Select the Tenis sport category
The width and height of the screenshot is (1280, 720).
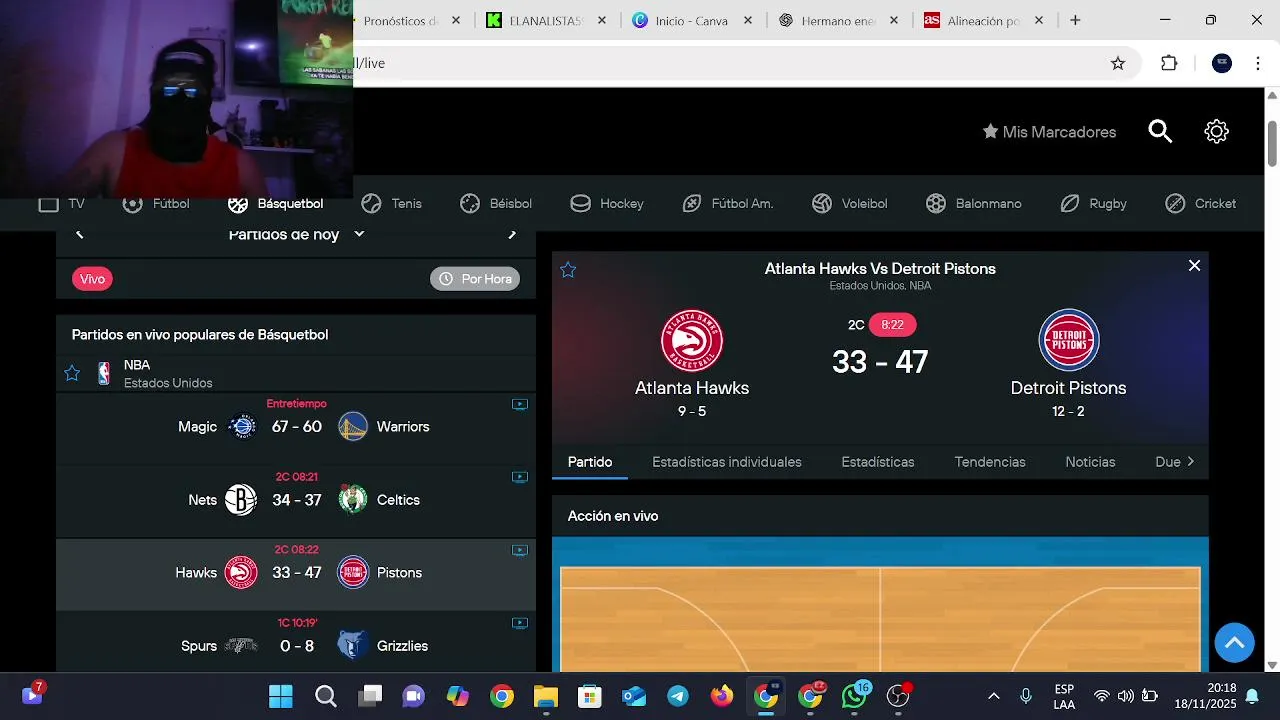(x=392, y=204)
